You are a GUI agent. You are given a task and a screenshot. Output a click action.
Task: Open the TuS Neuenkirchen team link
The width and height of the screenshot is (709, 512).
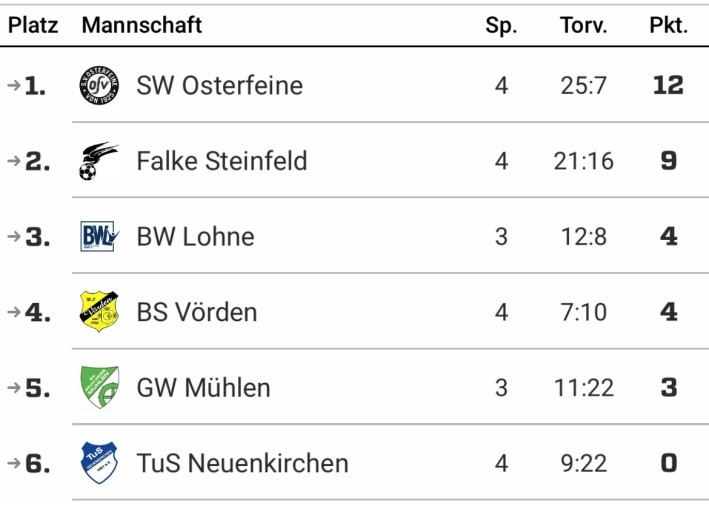point(242,463)
